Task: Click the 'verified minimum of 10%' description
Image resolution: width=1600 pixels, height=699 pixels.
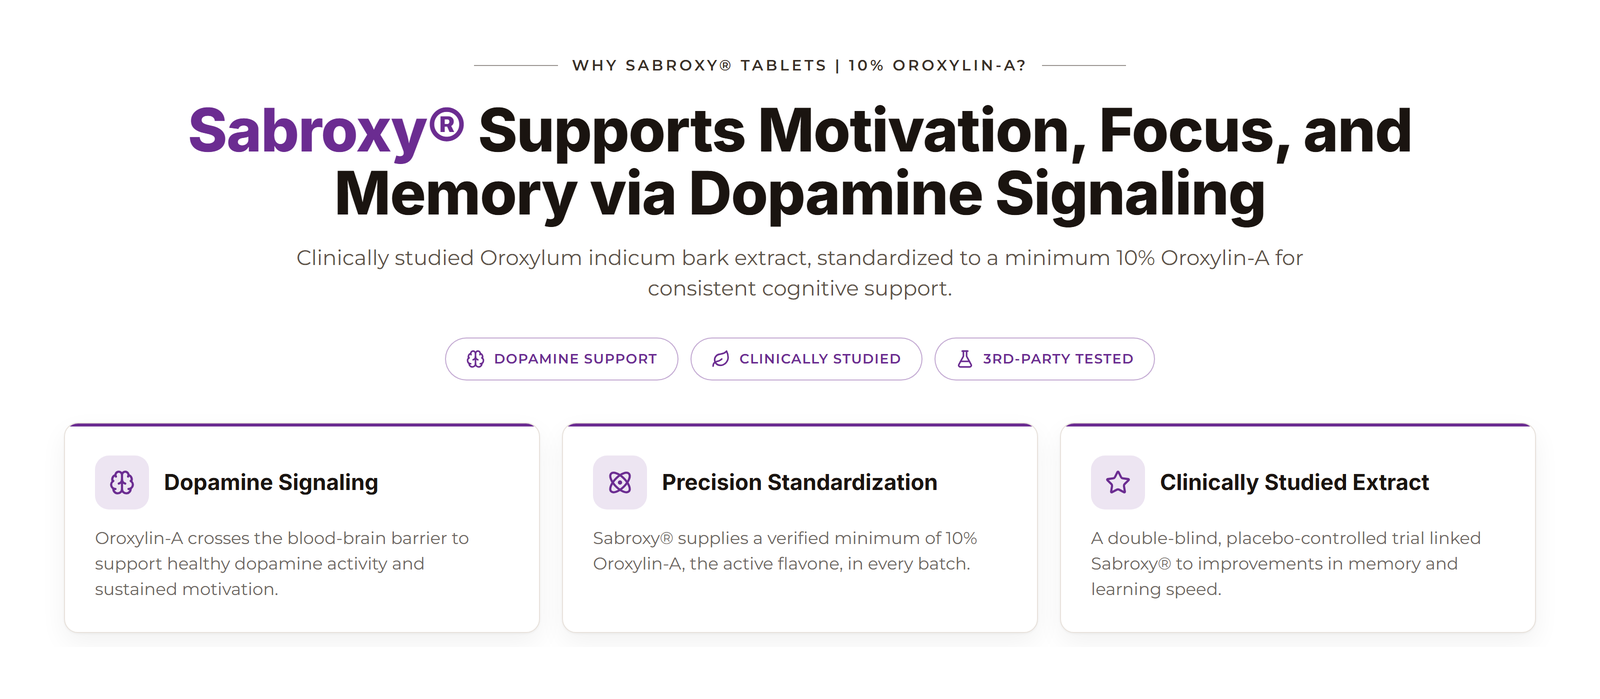Action: [x=785, y=551]
